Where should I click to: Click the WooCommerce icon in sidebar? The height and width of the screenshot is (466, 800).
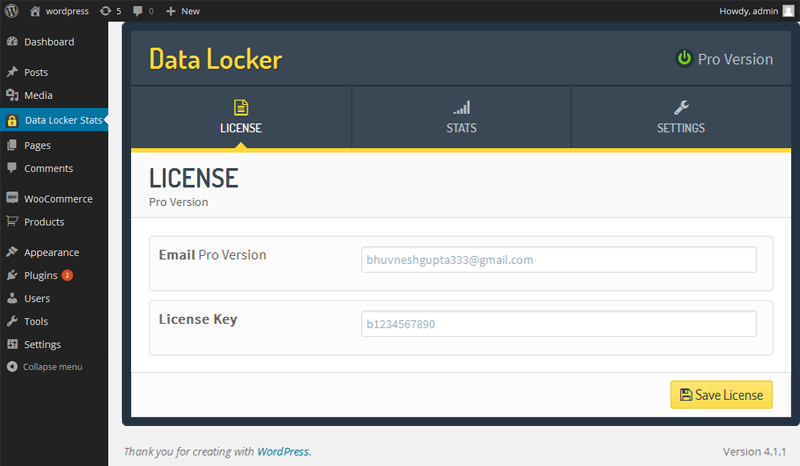click(x=12, y=198)
